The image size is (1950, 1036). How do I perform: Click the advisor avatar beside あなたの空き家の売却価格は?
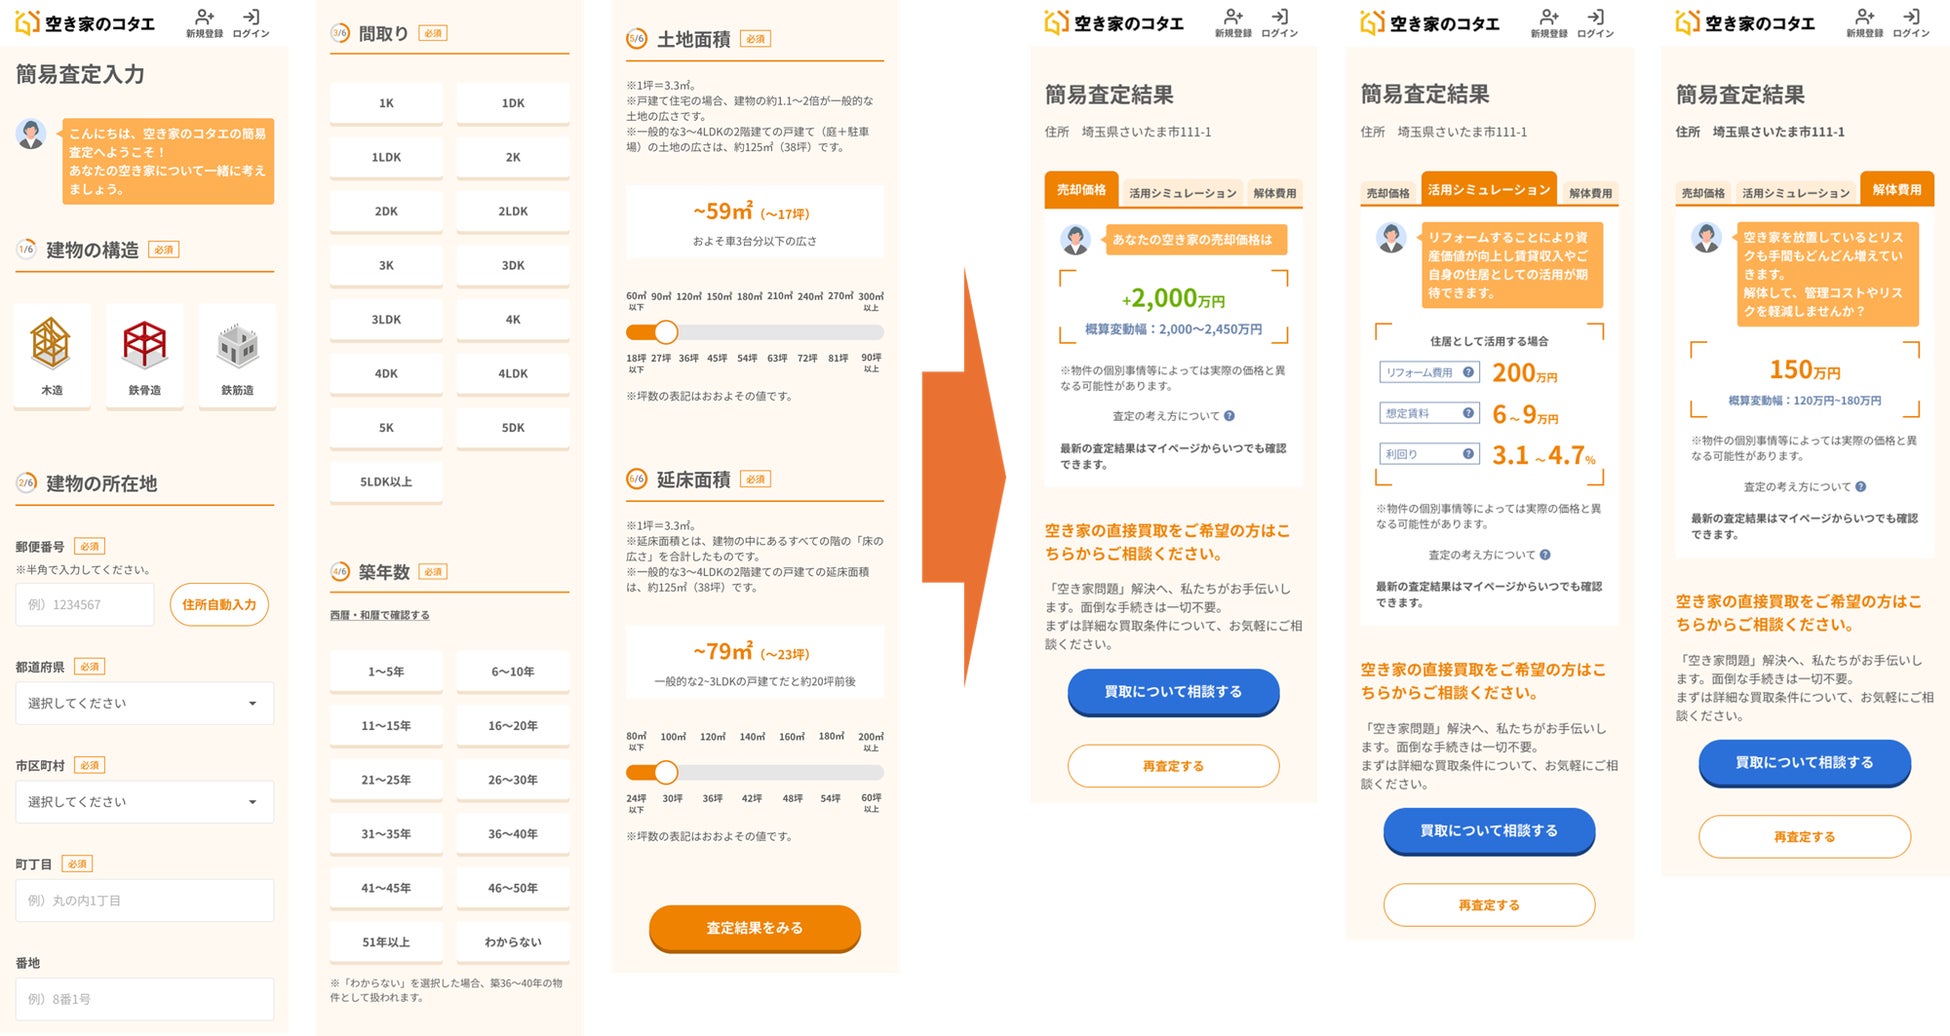[1075, 240]
